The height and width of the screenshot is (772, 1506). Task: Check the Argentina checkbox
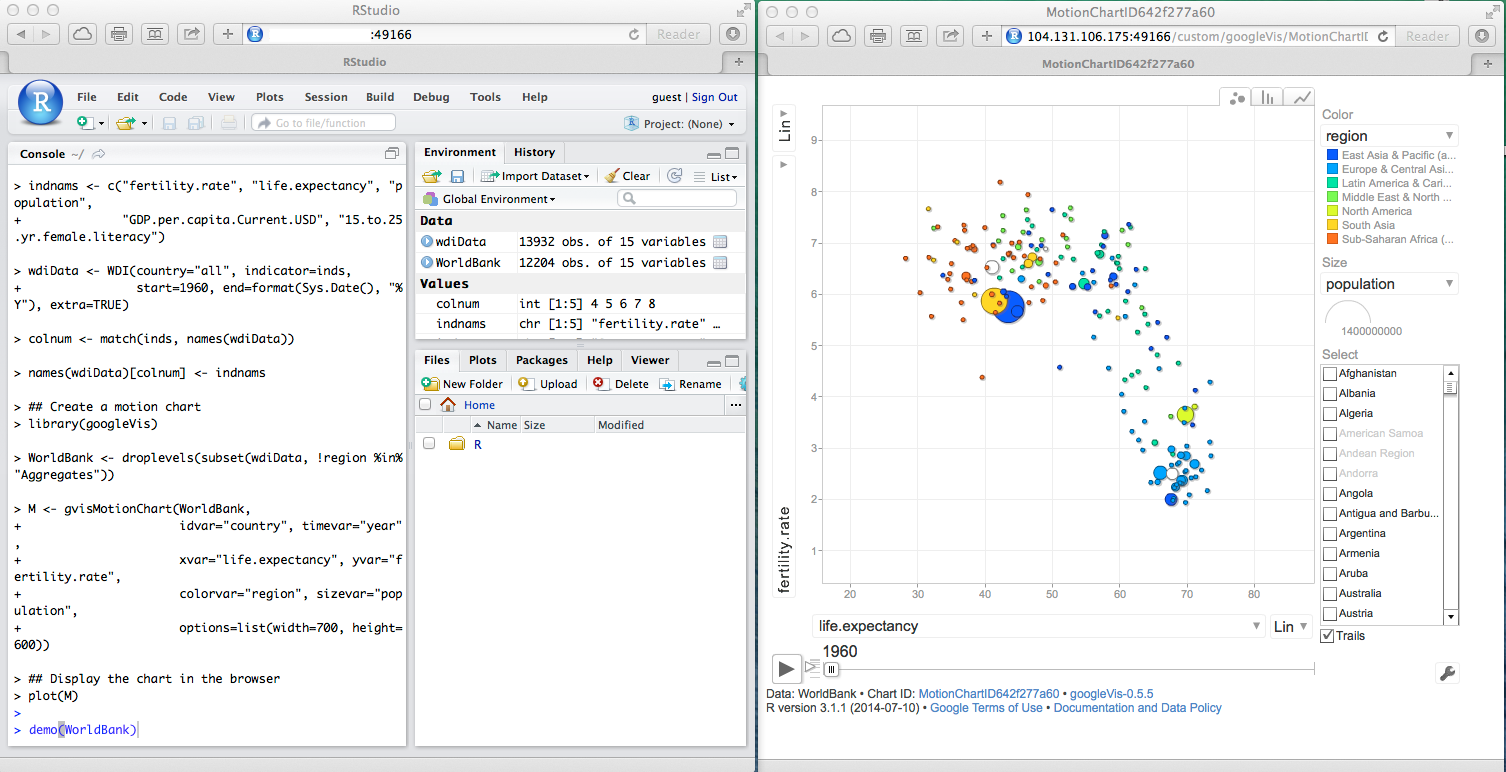coord(1330,533)
